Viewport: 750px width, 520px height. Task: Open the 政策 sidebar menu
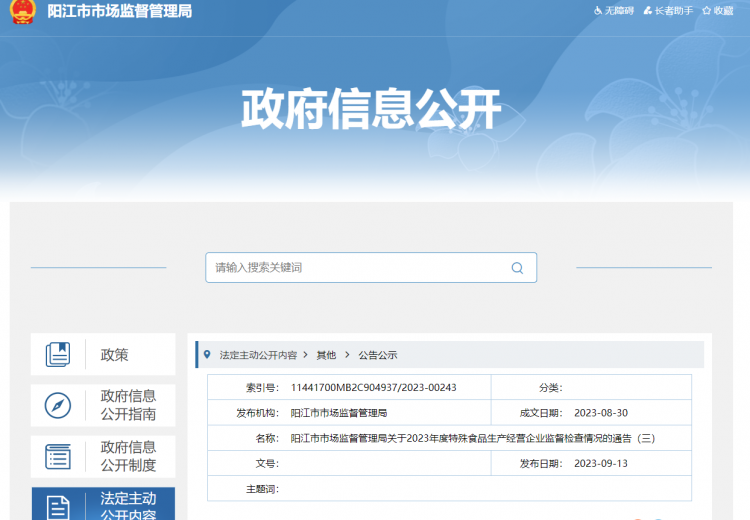pos(103,354)
